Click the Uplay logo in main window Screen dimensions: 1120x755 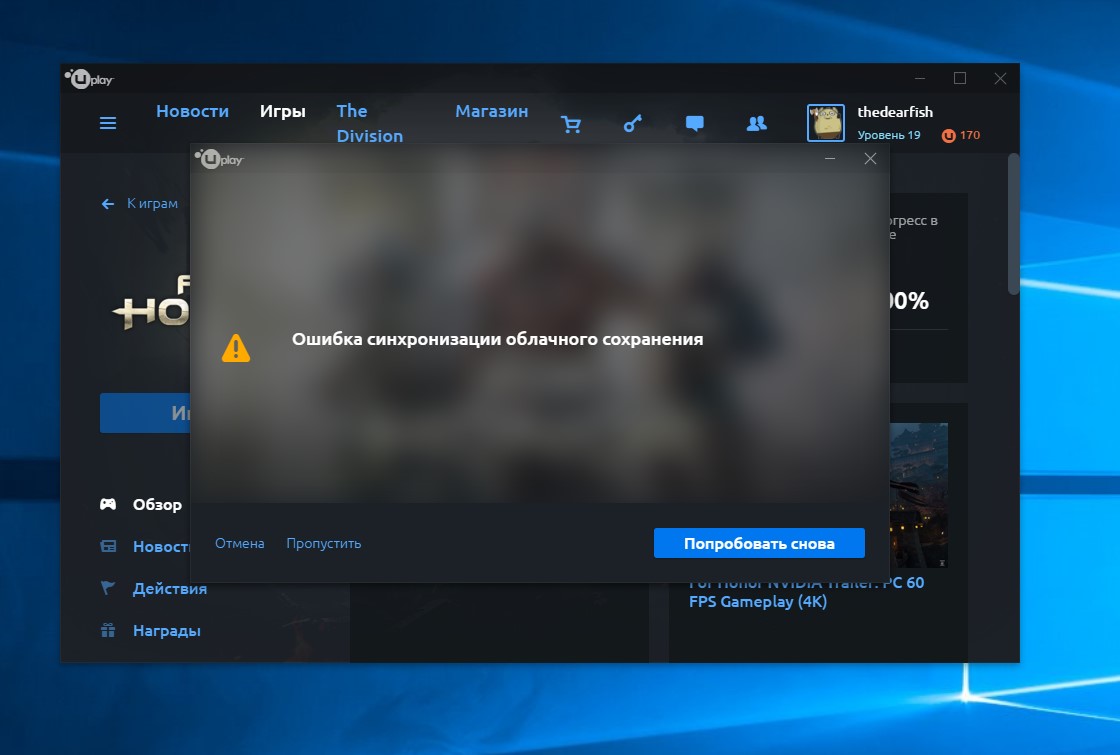pyautogui.click(x=89, y=79)
